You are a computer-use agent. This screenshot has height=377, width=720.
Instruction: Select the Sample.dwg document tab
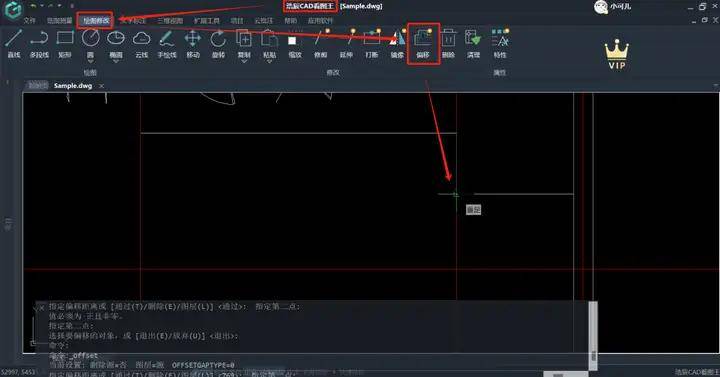(x=73, y=86)
